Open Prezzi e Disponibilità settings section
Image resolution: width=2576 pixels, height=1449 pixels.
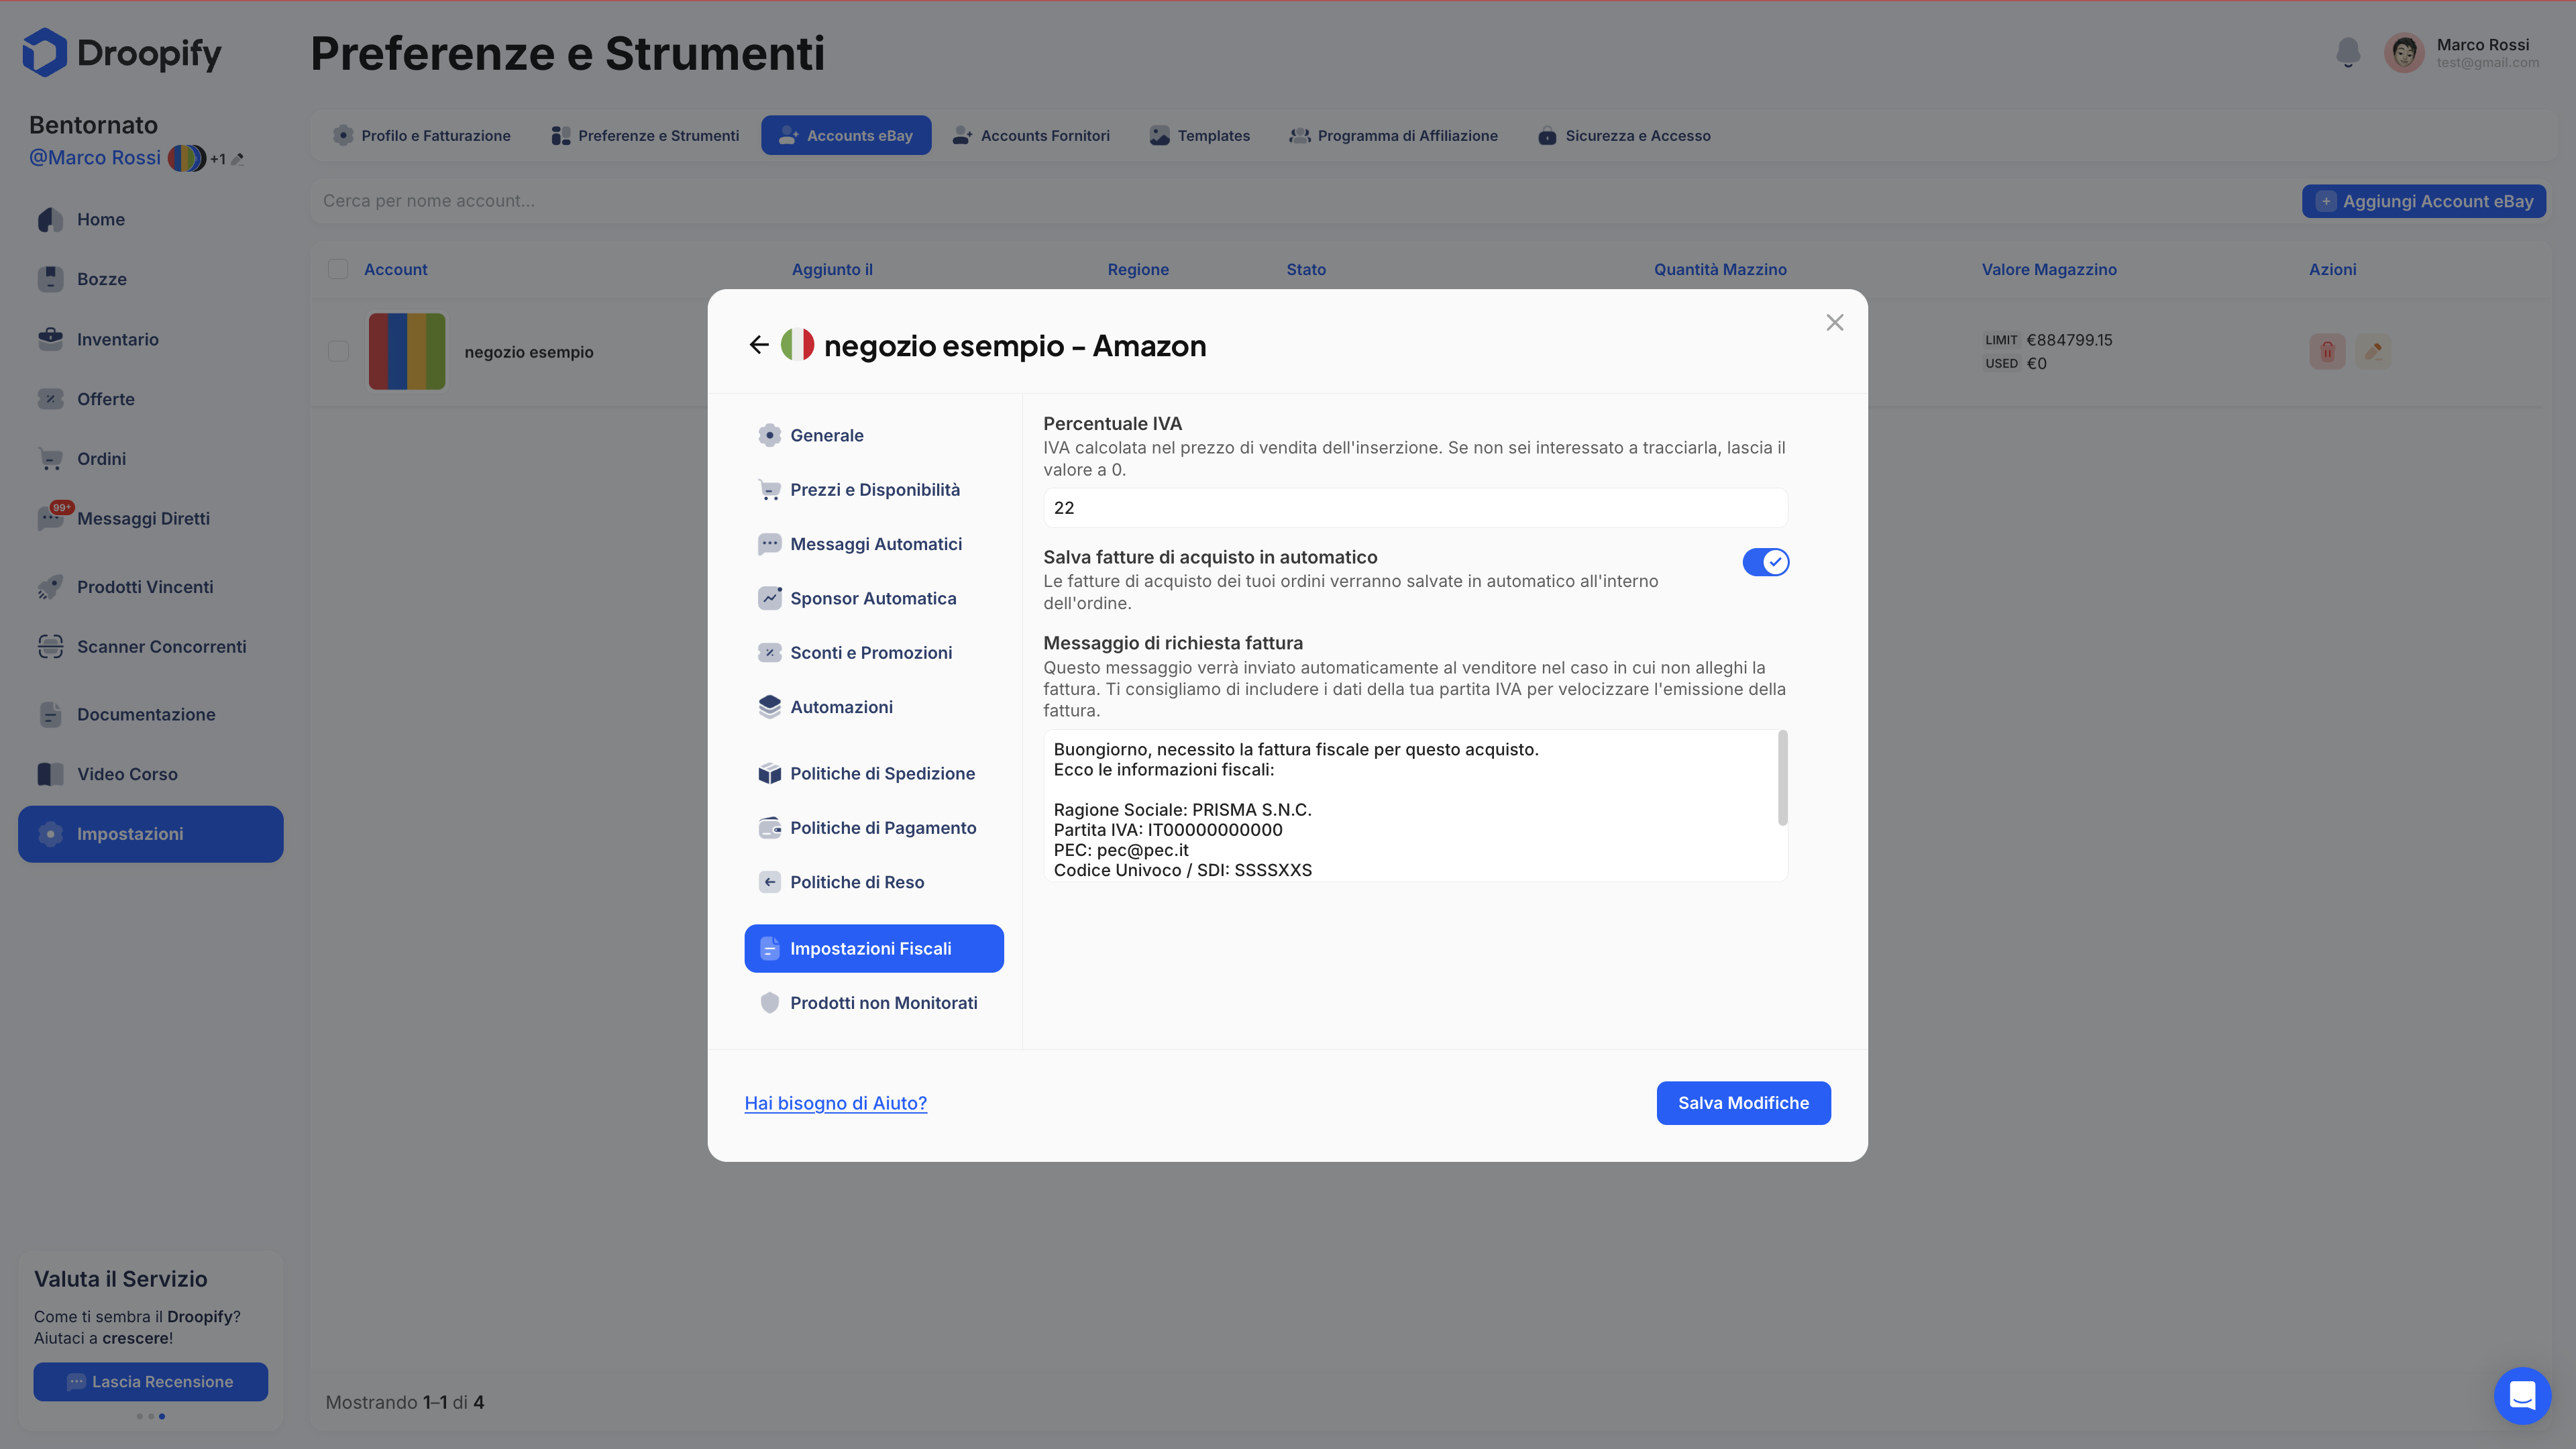pyautogui.click(x=874, y=490)
